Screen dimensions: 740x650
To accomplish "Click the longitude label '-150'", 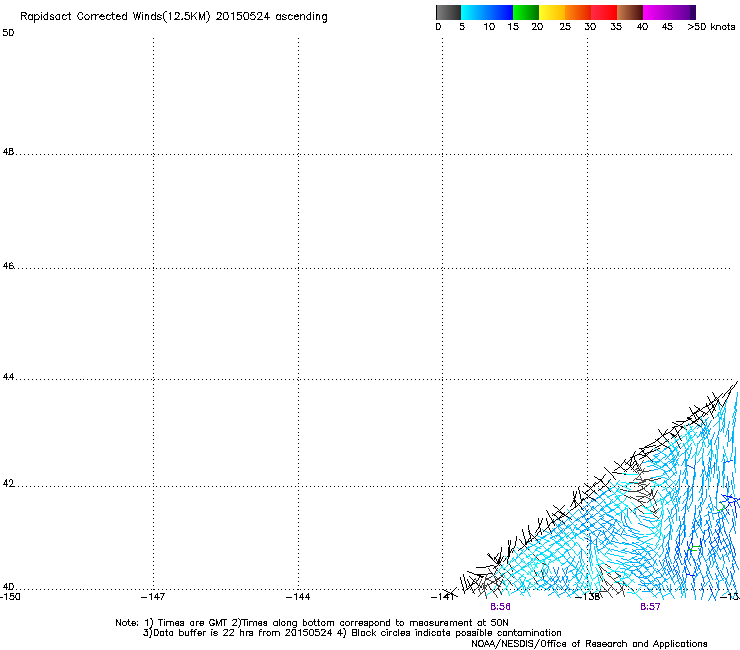I will coord(10,596).
